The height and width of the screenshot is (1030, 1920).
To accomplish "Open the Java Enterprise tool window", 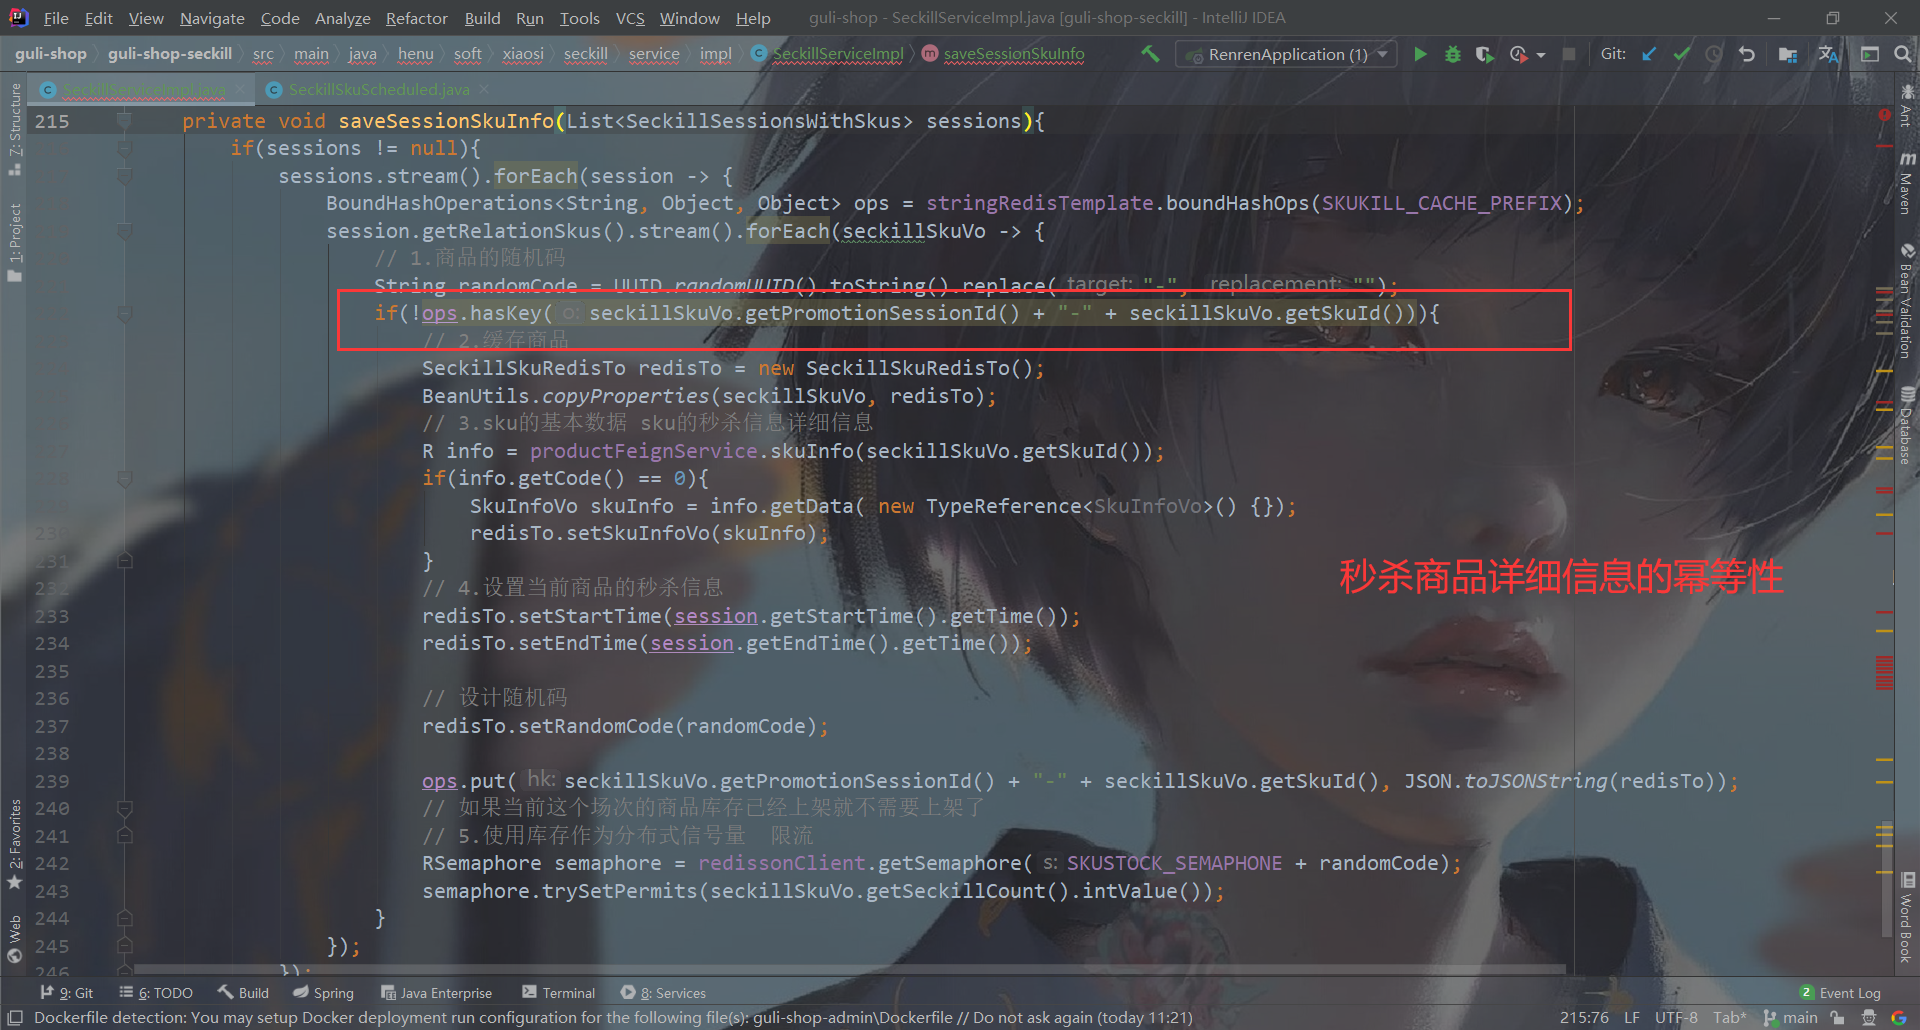I will point(437,993).
